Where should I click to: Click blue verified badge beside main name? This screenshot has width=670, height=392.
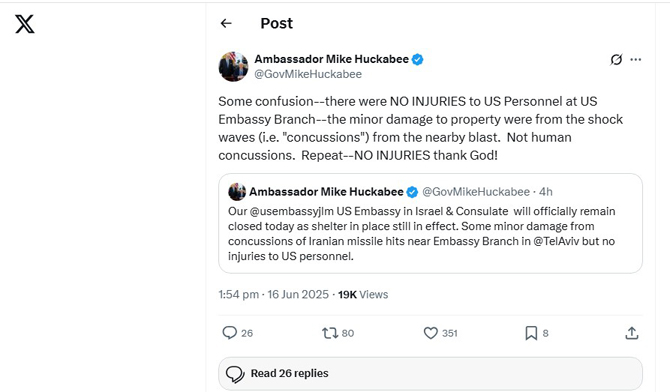click(417, 59)
